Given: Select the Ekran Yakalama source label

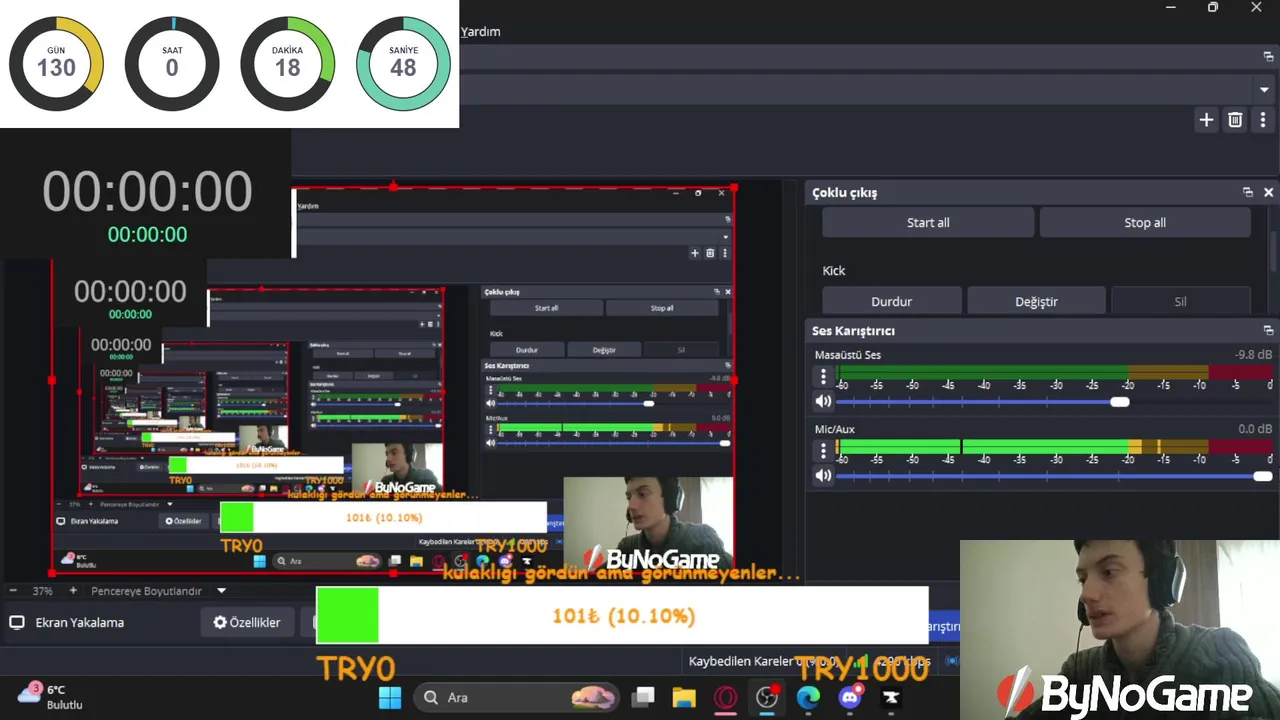Looking at the screenshot, I should [x=80, y=622].
